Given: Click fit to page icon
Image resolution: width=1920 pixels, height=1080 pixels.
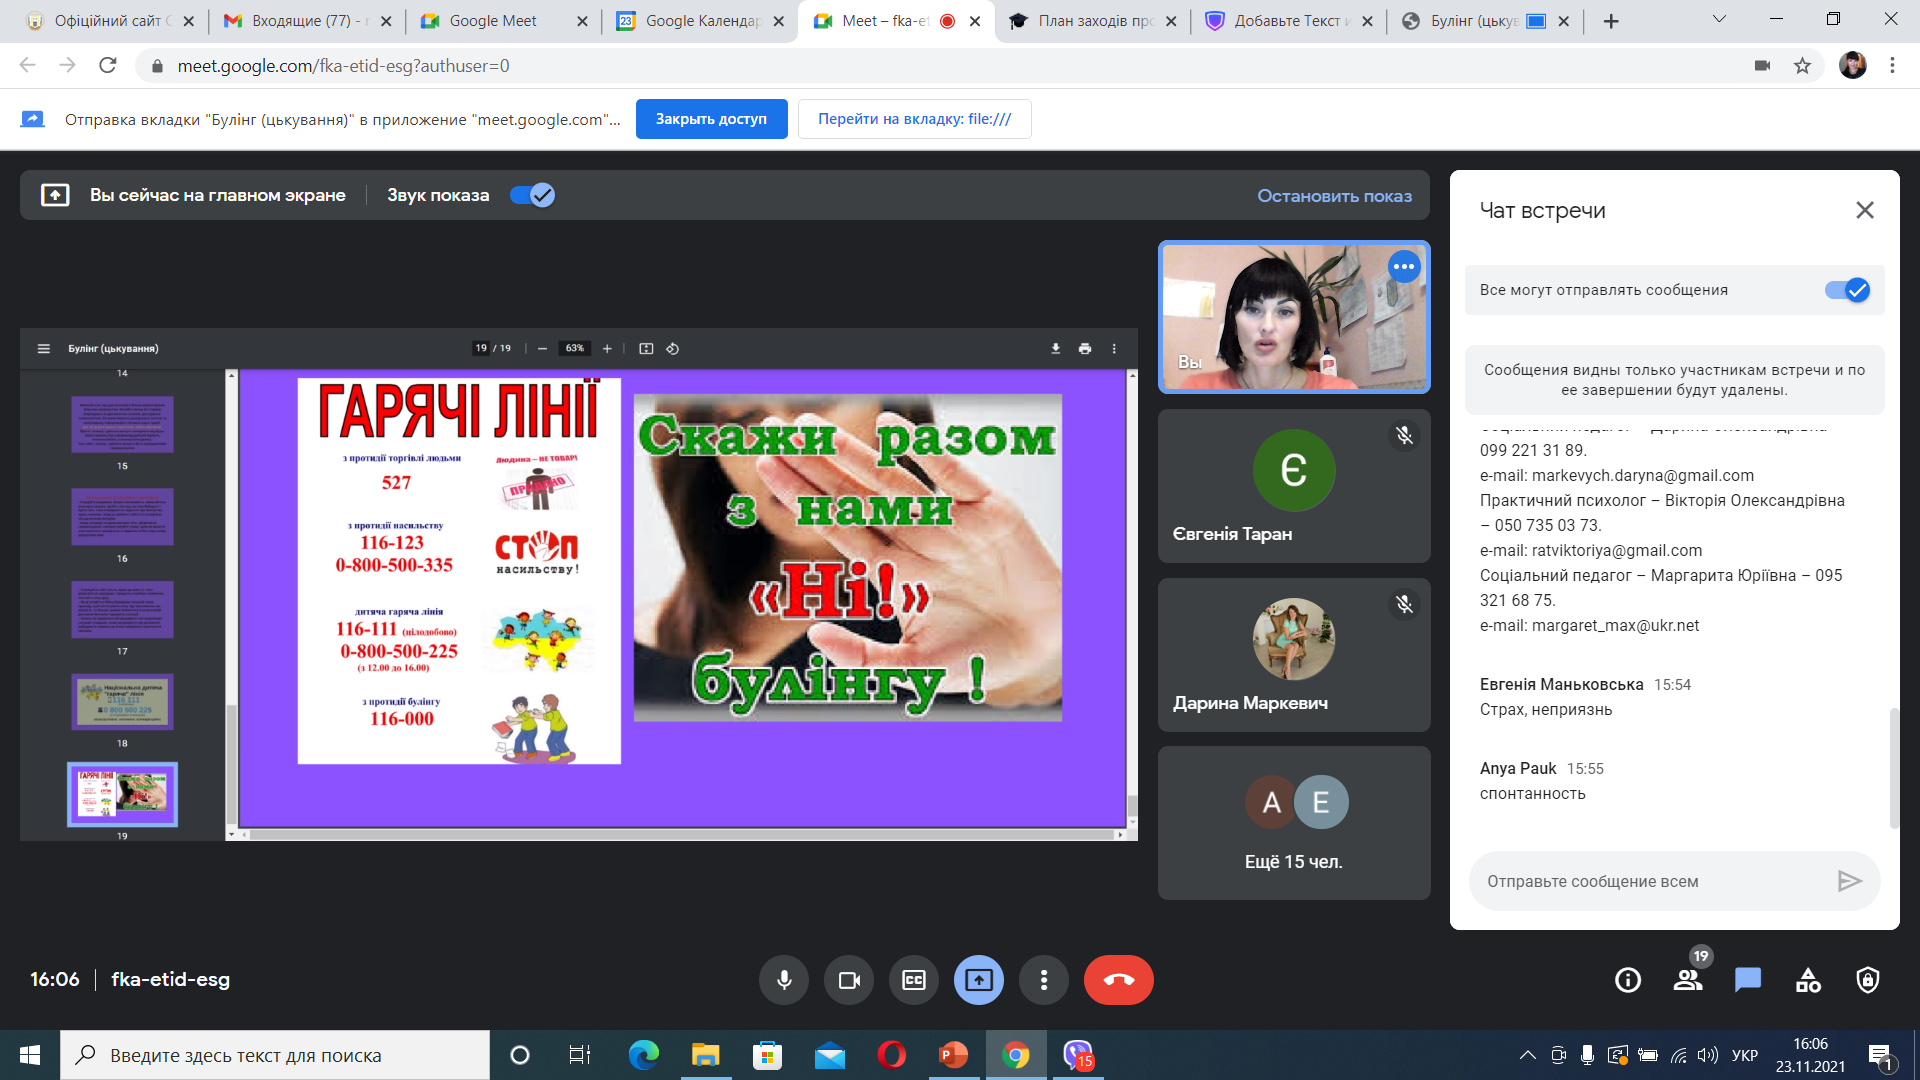Looking at the screenshot, I should point(646,348).
